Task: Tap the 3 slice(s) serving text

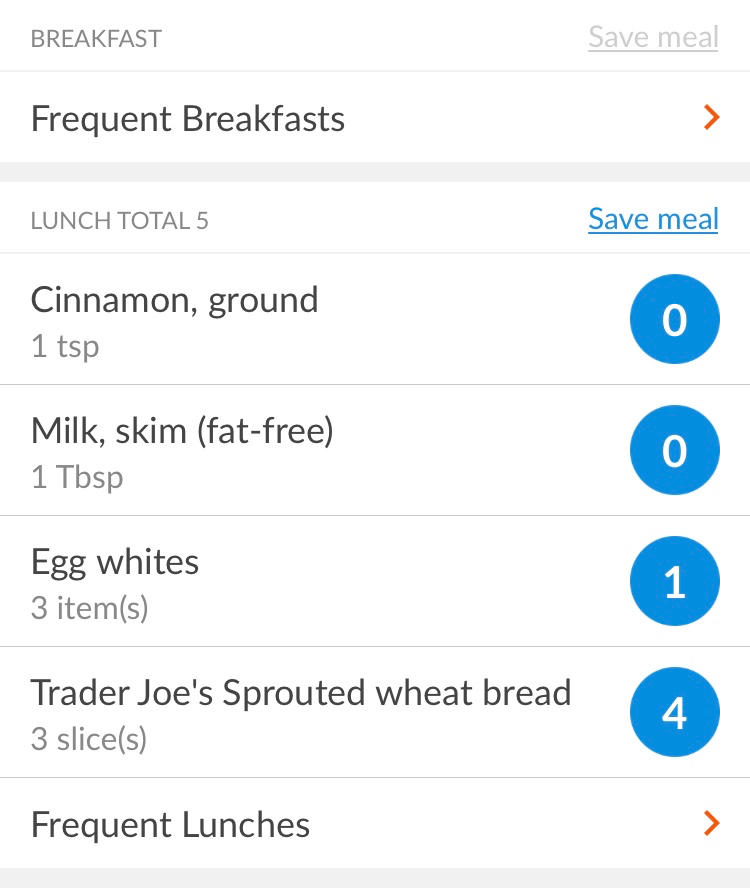Action: [89, 739]
